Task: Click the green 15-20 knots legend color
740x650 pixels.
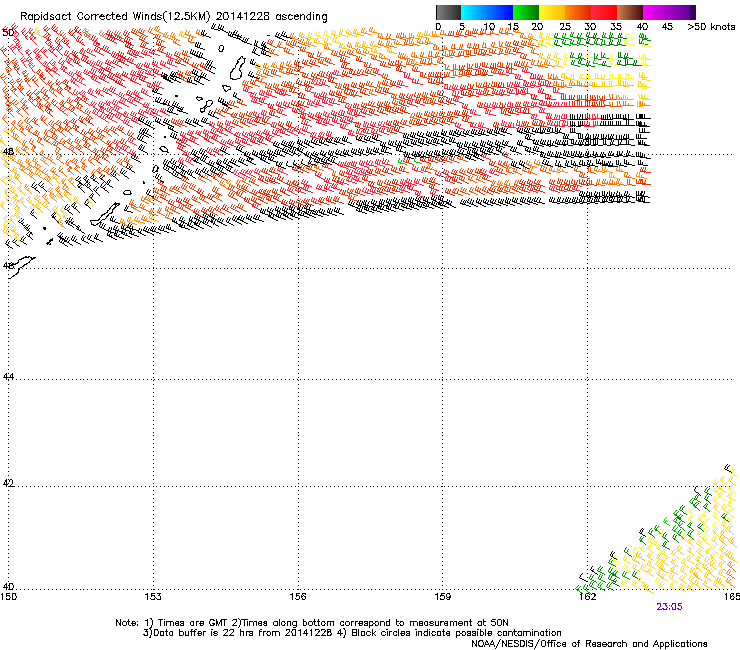Action: tap(526, 12)
